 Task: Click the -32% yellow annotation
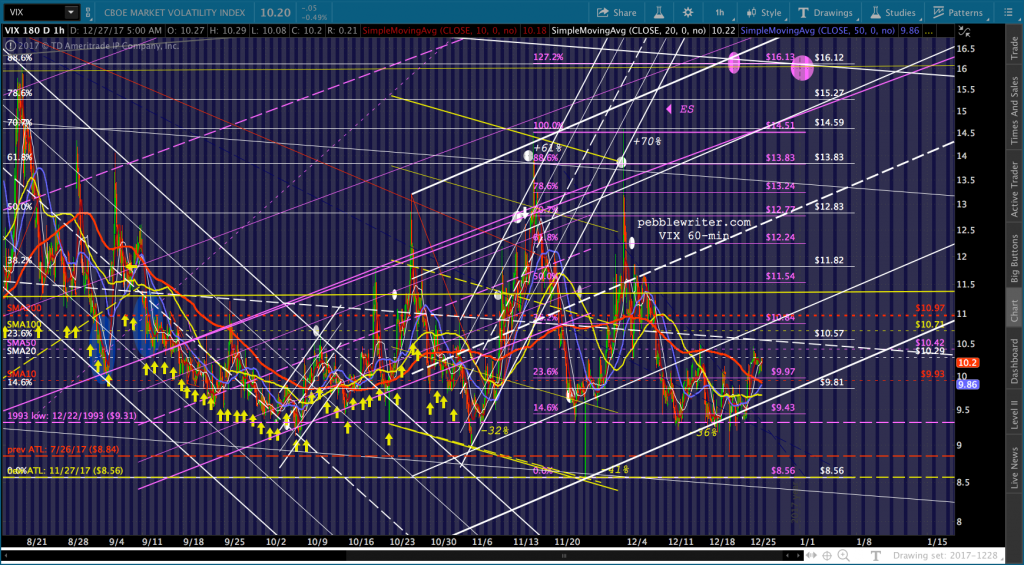(496, 430)
